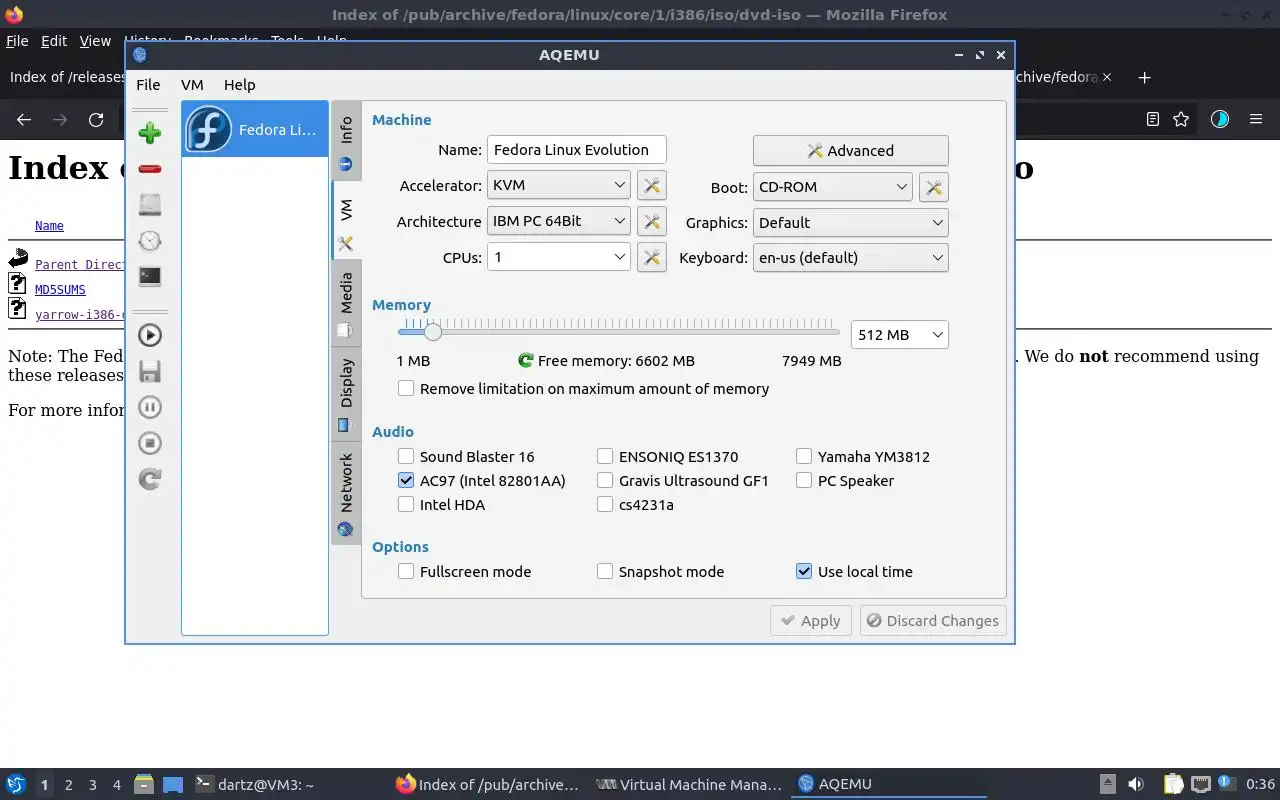The height and width of the screenshot is (800, 1280).
Task: Enable cs4231a audio checkbox
Action: 635,504
